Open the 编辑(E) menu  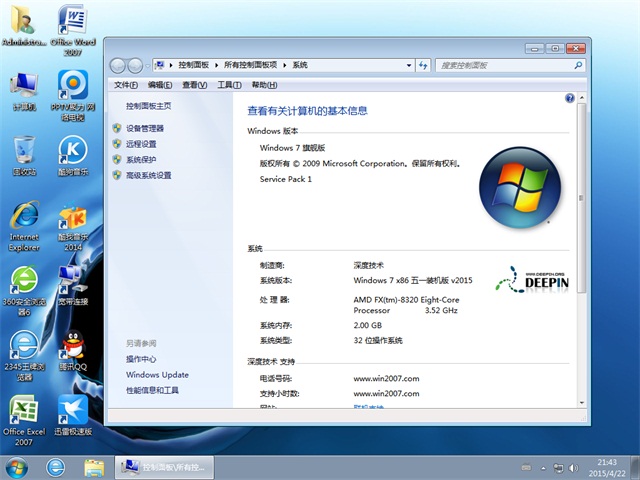pyautogui.click(x=160, y=85)
